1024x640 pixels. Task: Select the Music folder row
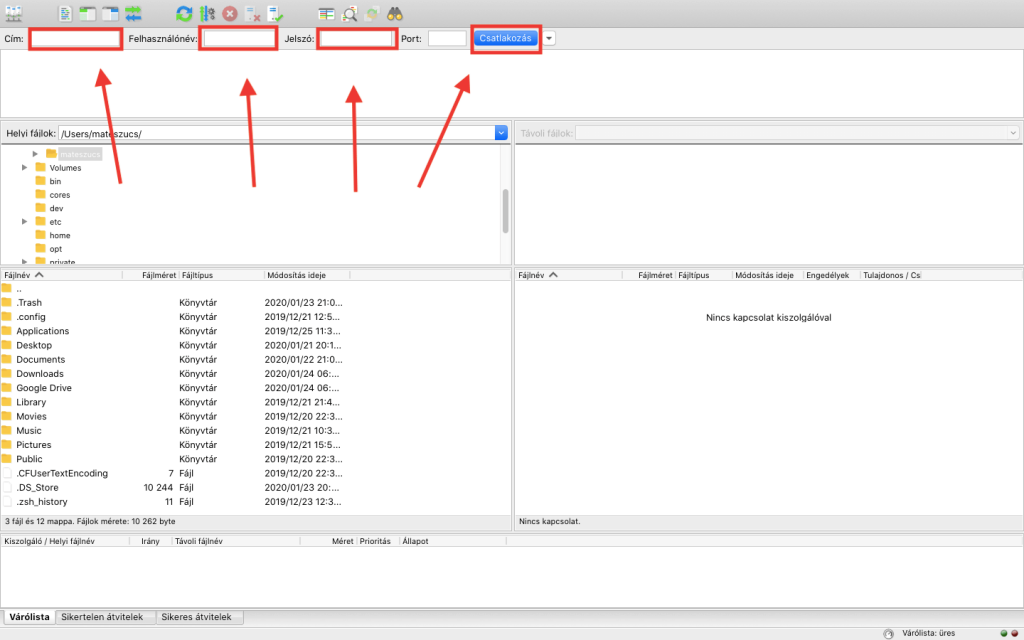tap(256, 431)
